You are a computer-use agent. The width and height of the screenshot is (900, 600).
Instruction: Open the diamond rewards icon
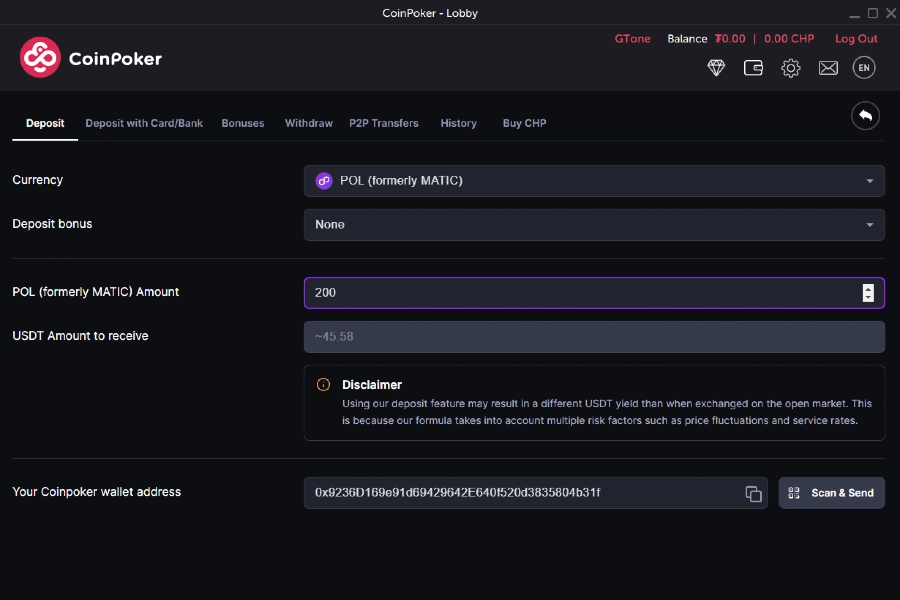(716, 68)
